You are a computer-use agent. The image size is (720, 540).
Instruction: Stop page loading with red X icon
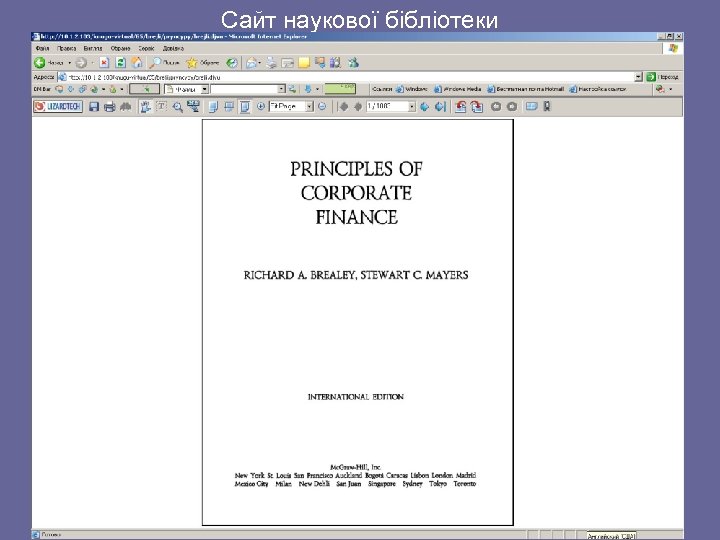click(x=104, y=63)
